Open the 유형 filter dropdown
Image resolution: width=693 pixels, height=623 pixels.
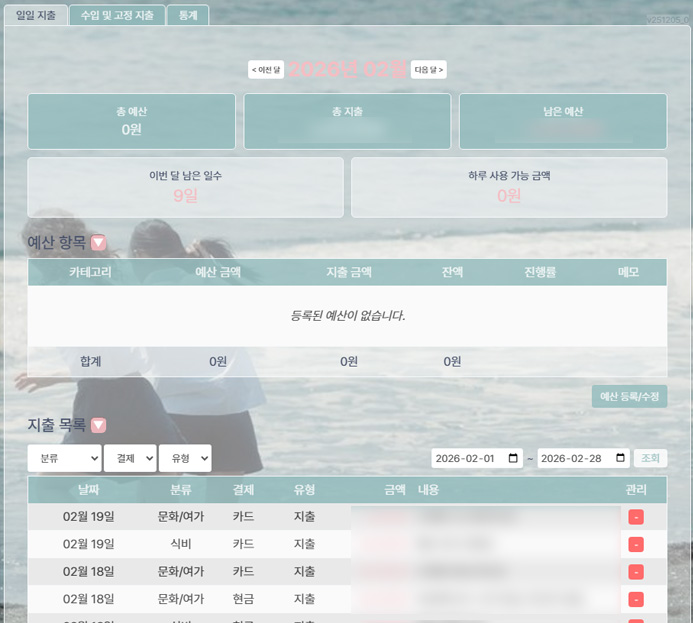(185, 458)
